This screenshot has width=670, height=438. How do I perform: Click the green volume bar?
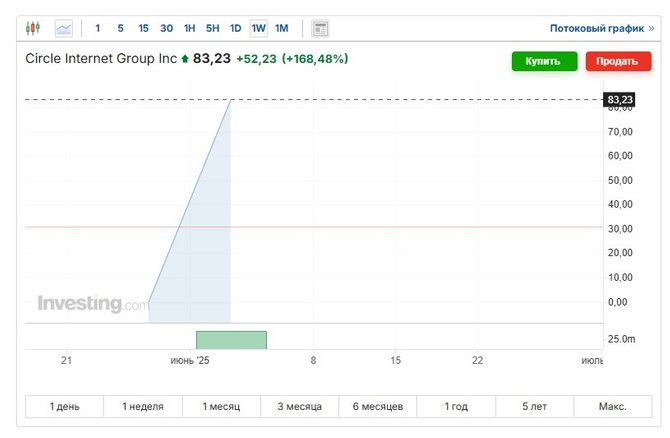click(231, 340)
